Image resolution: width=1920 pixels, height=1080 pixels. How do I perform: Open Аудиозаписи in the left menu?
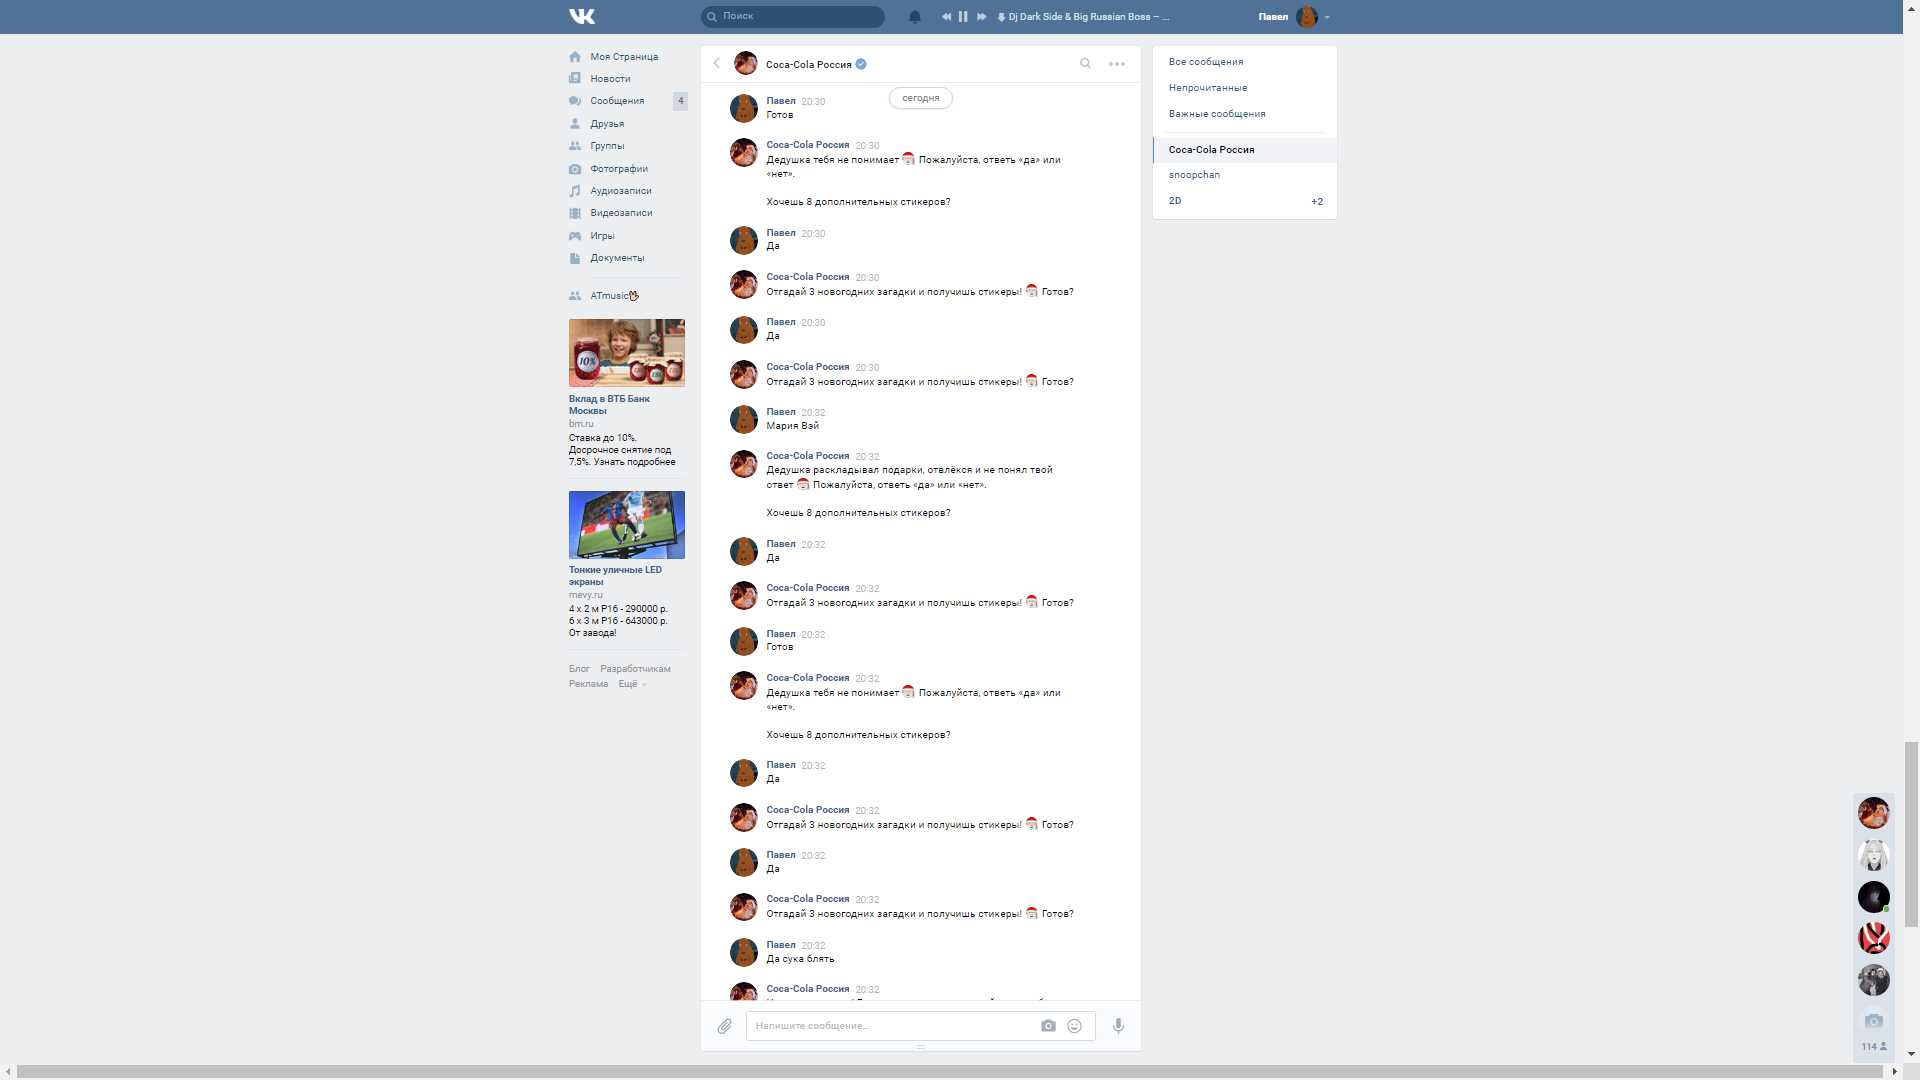click(621, 191)
